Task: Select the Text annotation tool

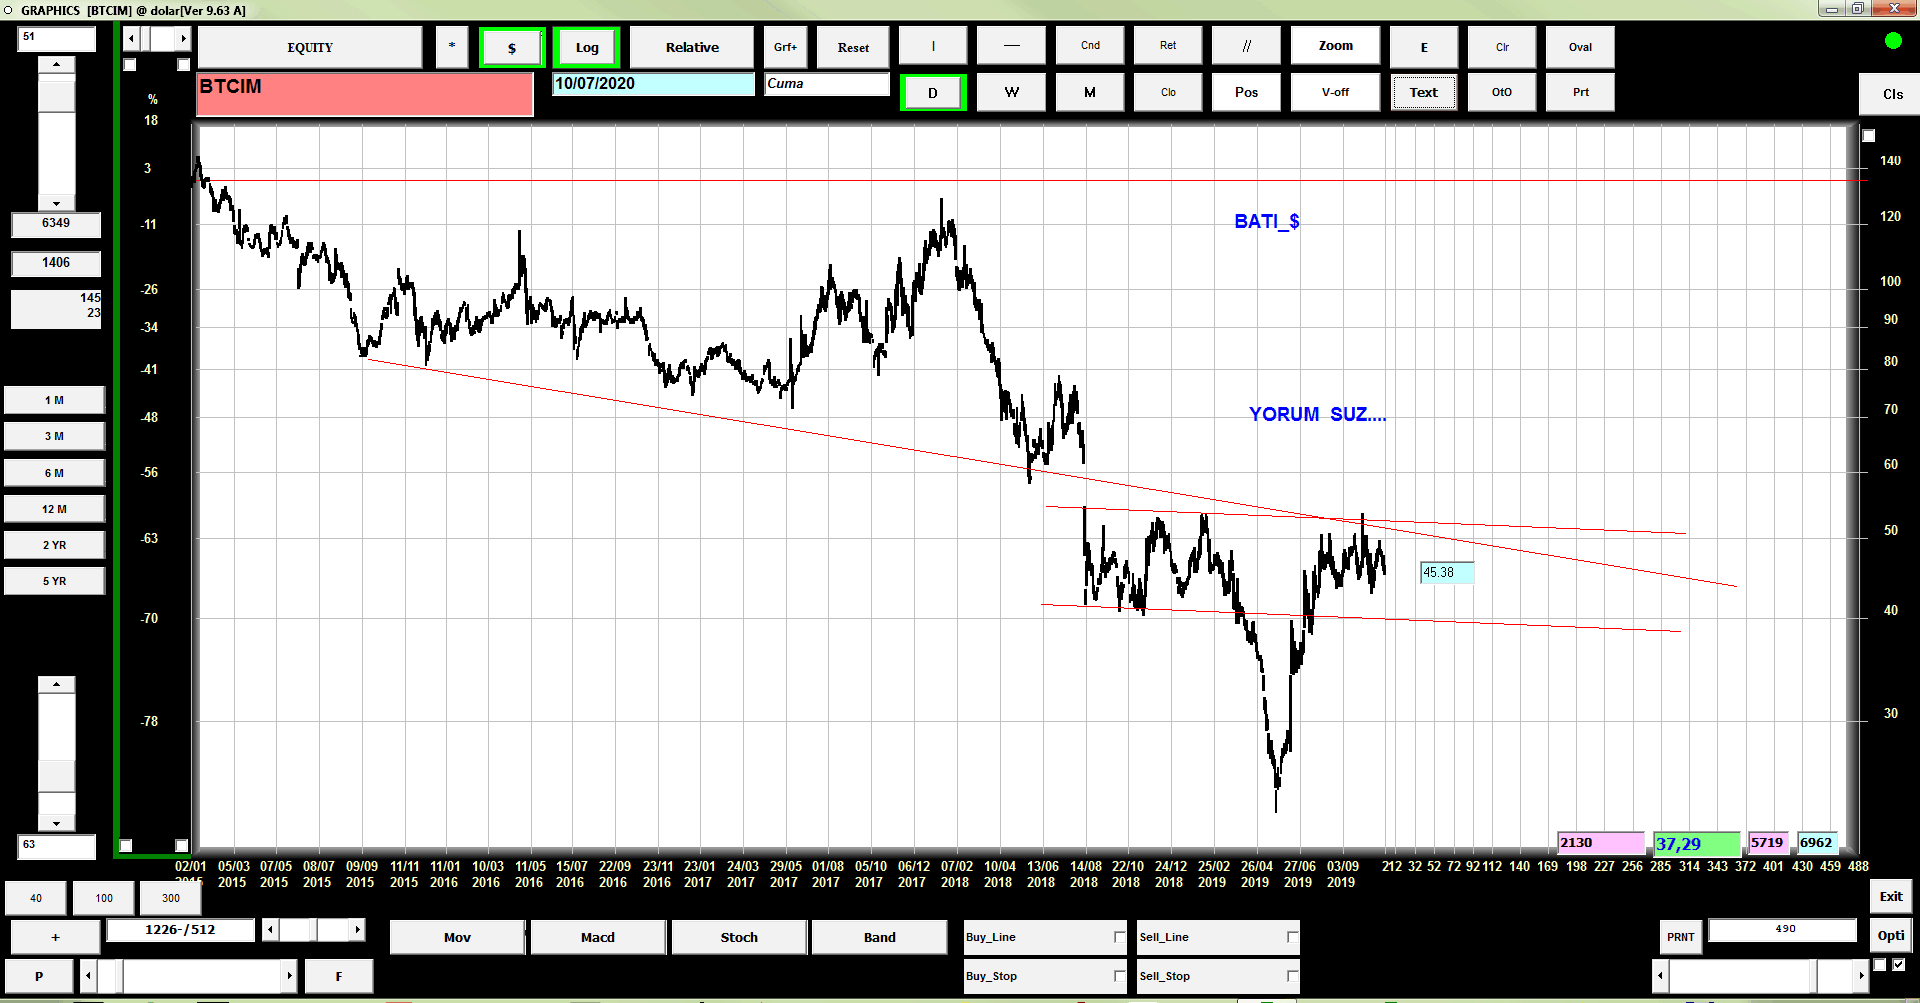Action: 1424,92
